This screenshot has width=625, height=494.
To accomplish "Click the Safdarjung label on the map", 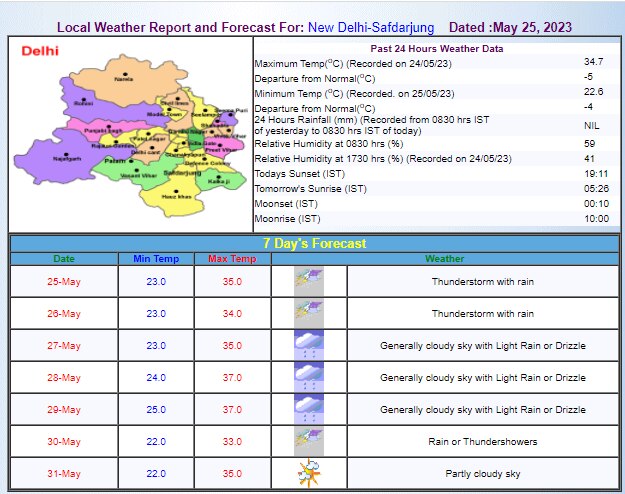I will coord(183,173).
